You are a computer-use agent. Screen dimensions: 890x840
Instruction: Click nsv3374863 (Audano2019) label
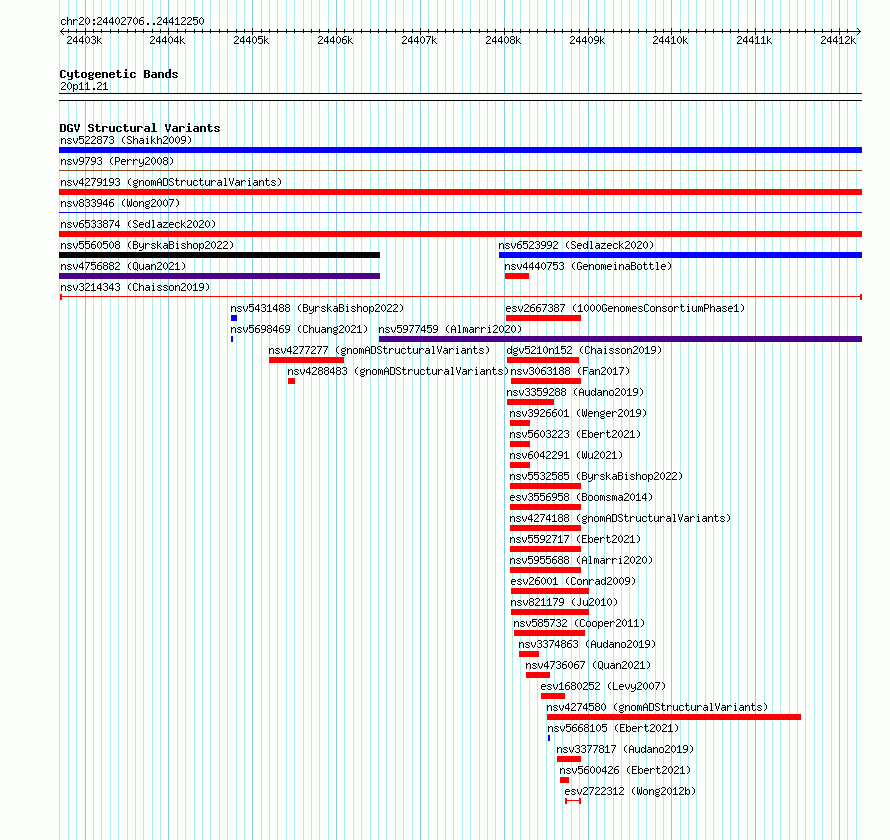click(x=587, y=644)
